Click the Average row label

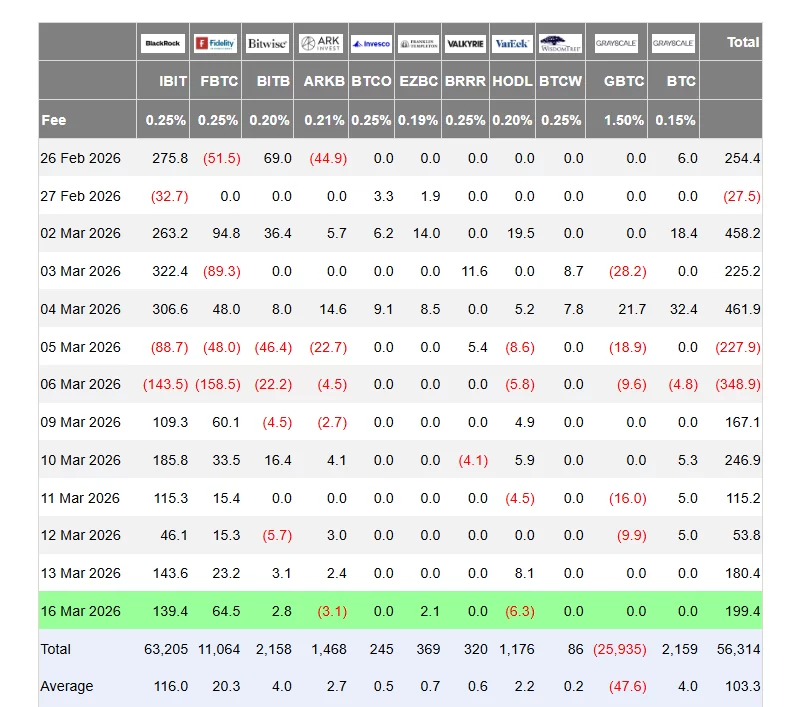click(x=67, y=686)
